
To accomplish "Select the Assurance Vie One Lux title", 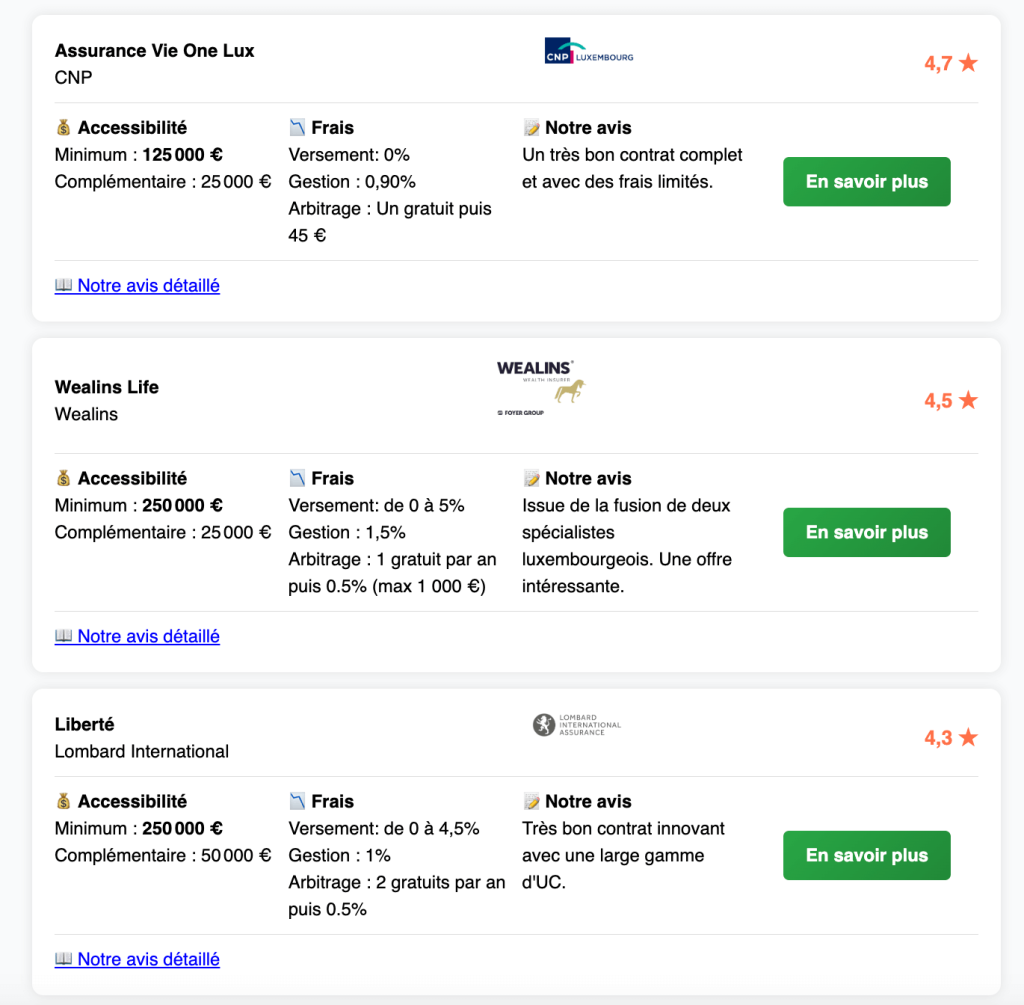I will [x=154, y=51].
